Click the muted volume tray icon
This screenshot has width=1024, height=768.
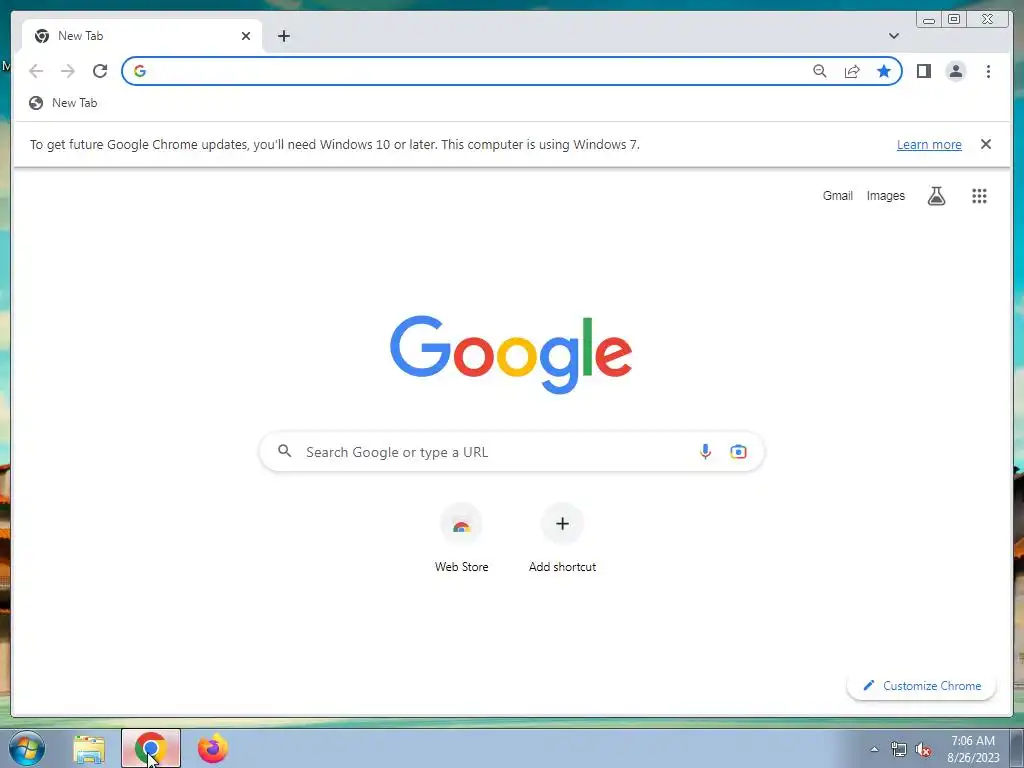pos(923,750)
